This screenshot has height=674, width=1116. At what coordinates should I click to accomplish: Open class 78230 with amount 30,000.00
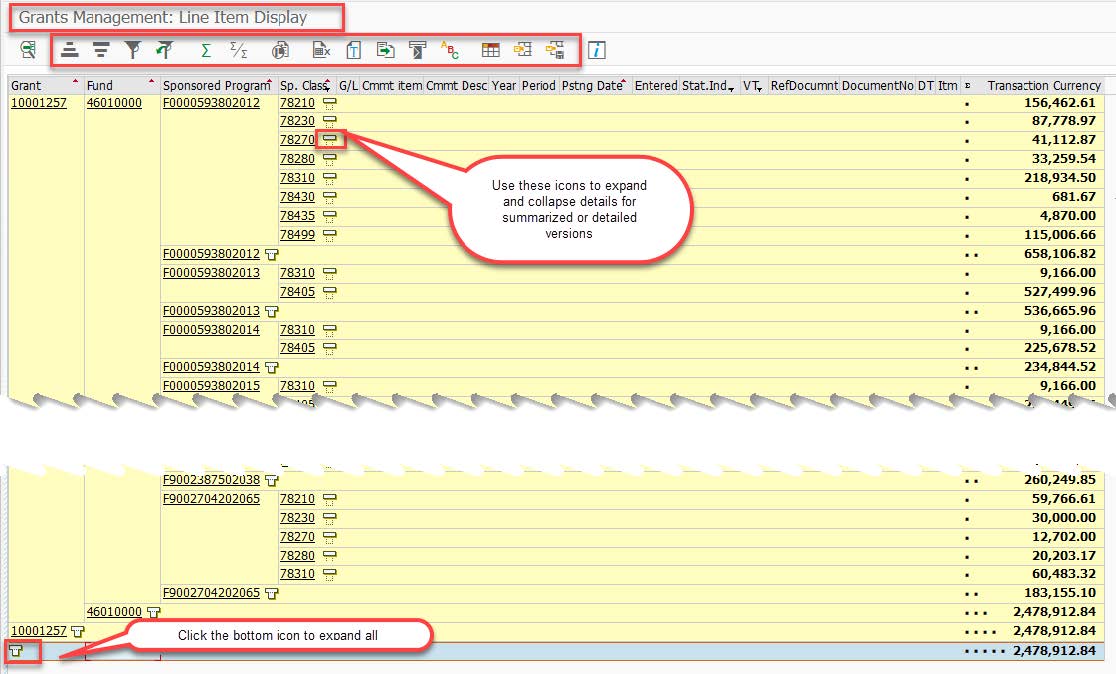click(x=297, y=517)
